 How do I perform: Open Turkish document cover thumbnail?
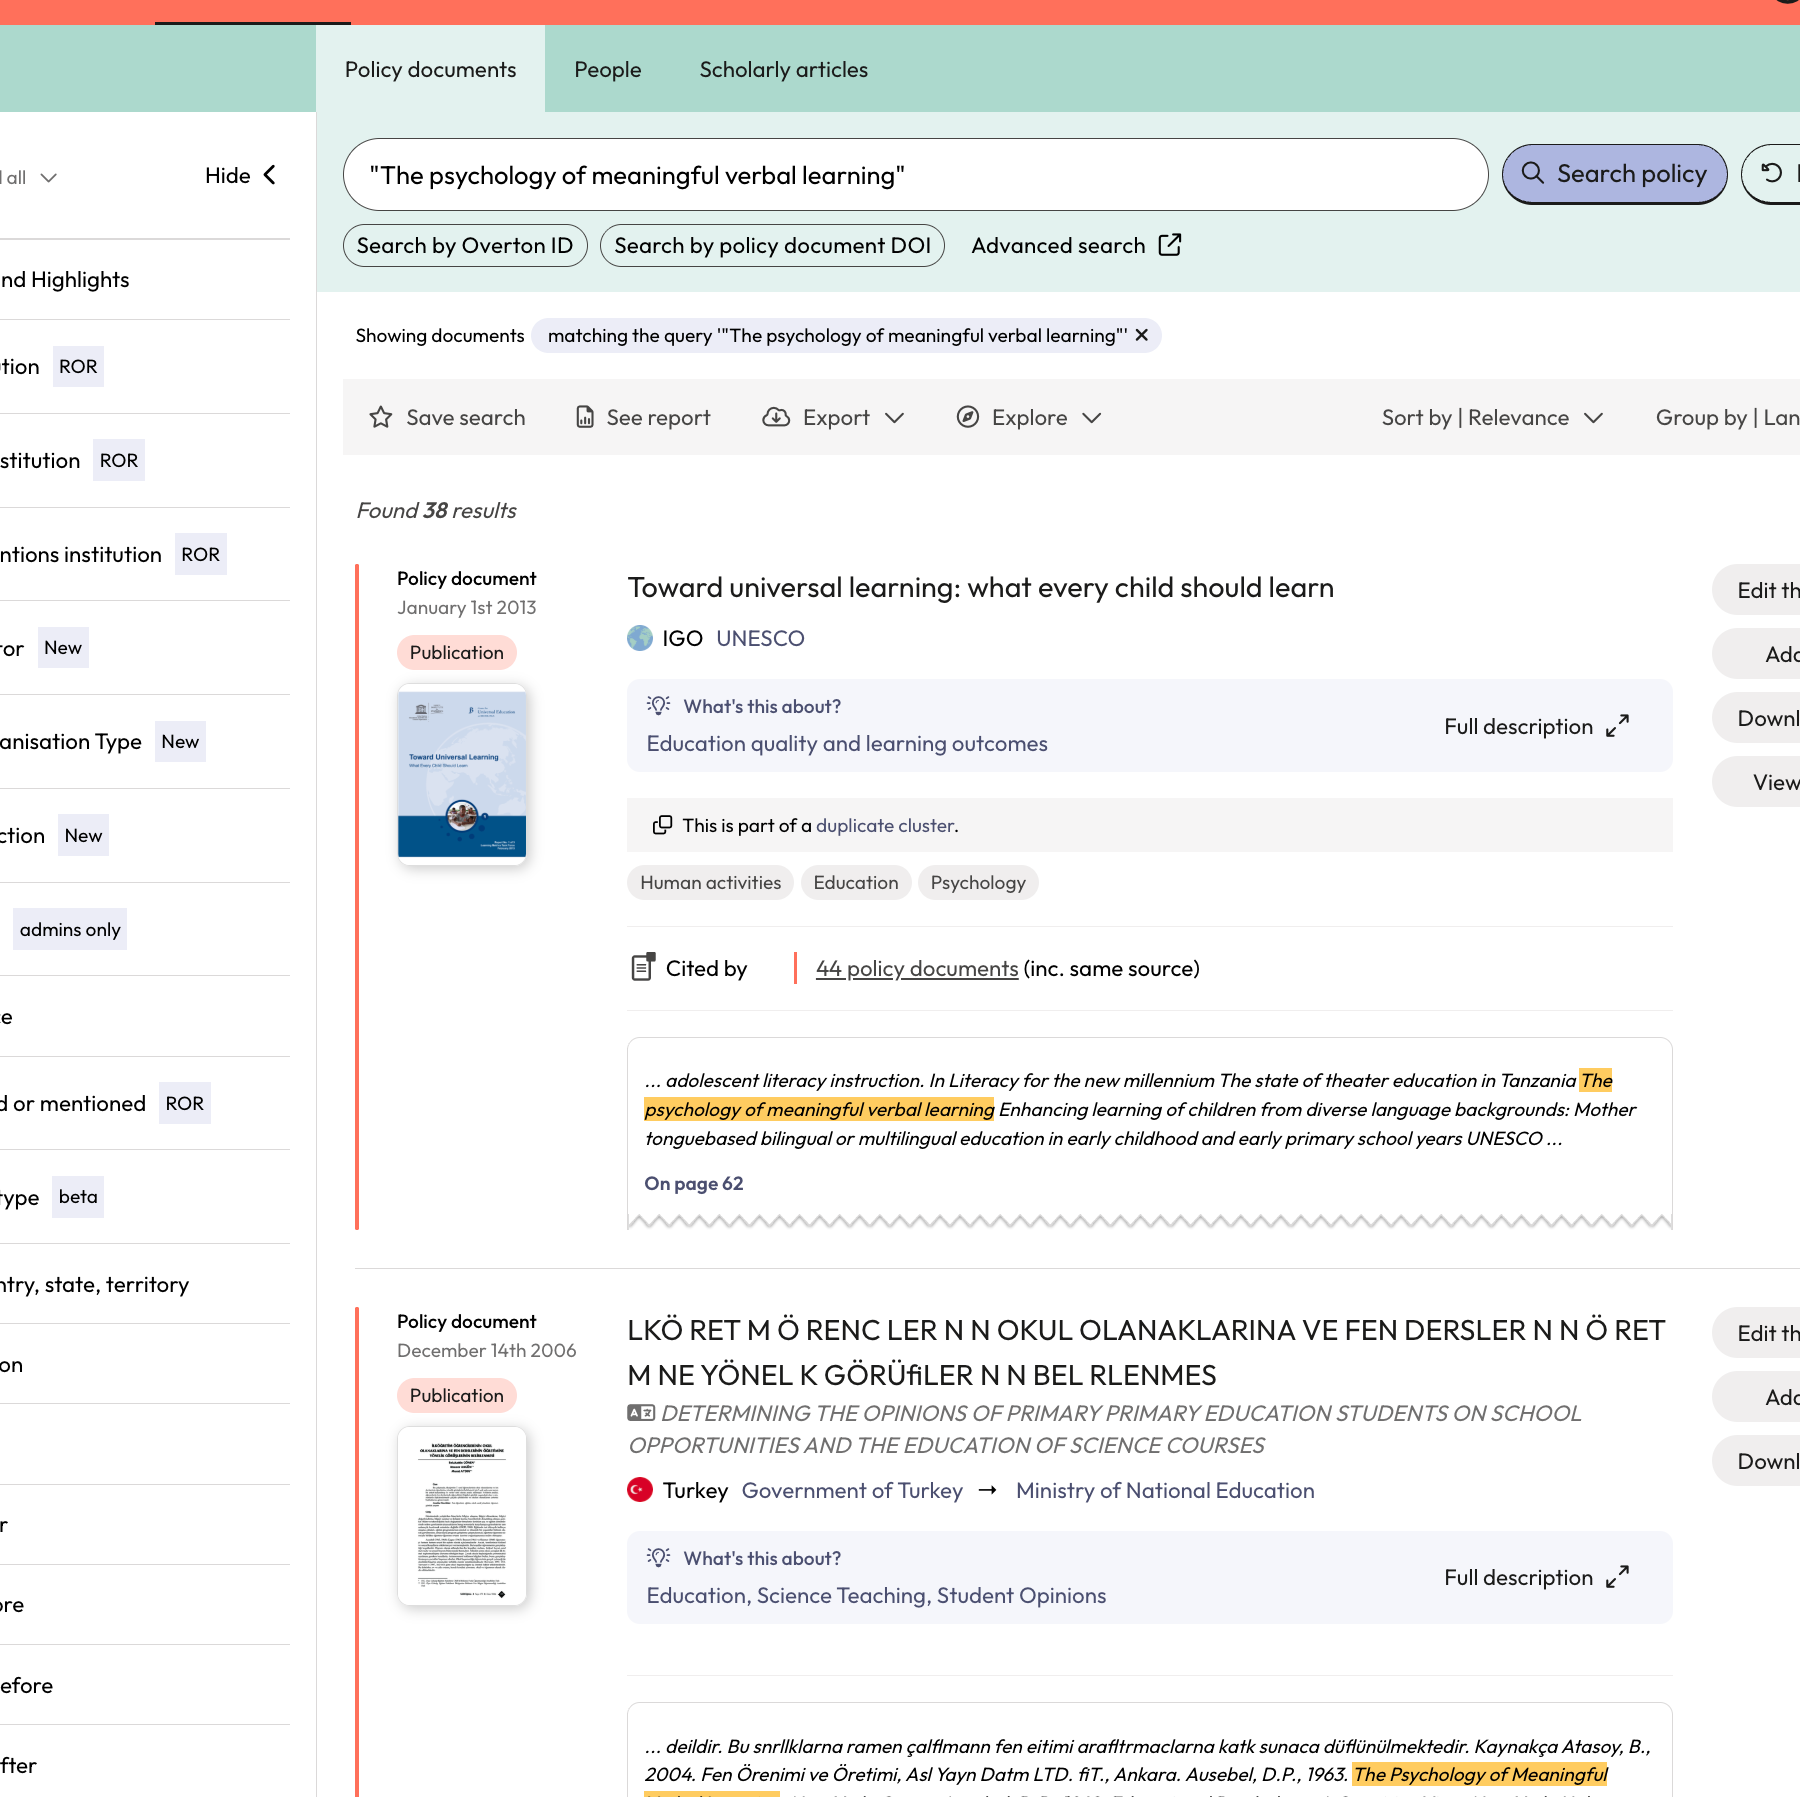[x=462, y=1515]
